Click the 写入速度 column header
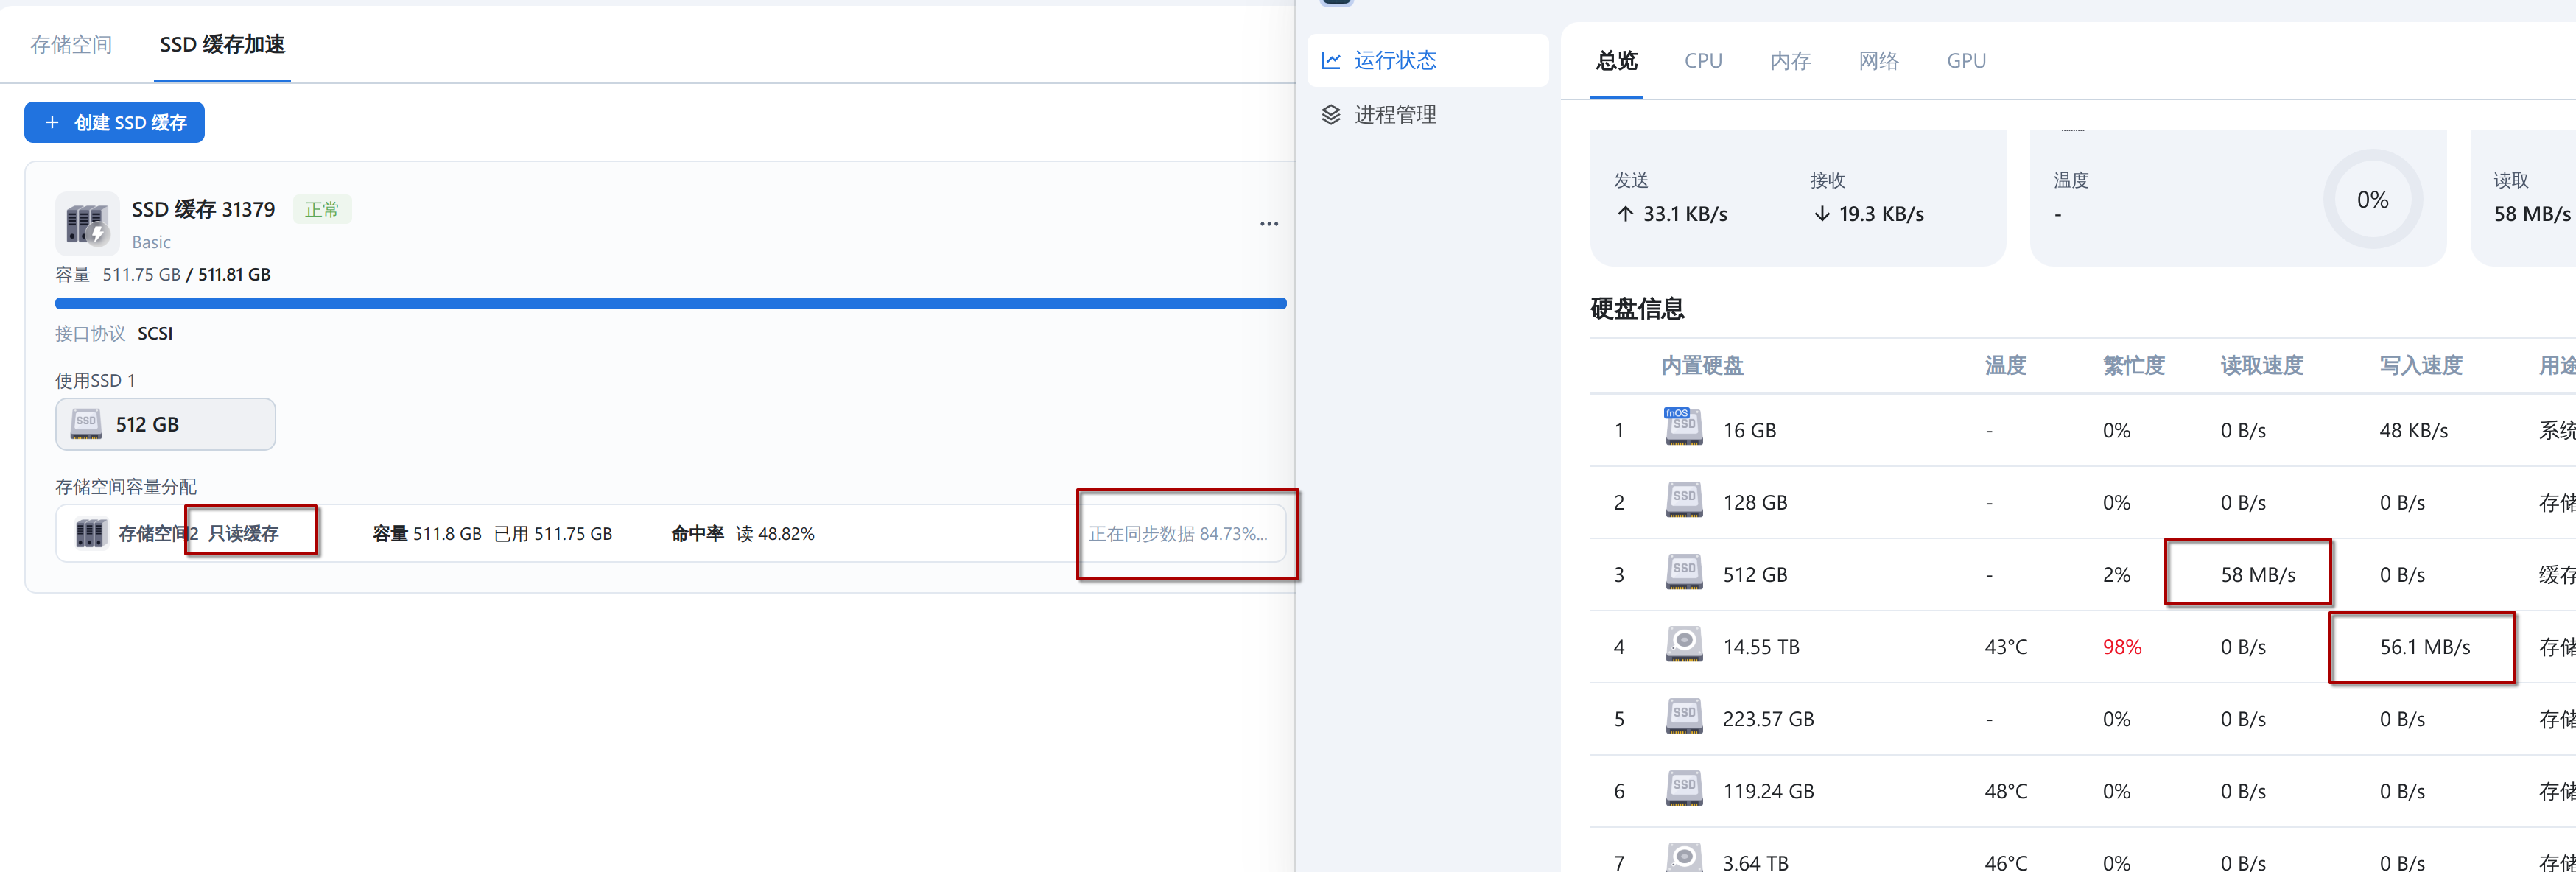 (x=2420, y=366)
